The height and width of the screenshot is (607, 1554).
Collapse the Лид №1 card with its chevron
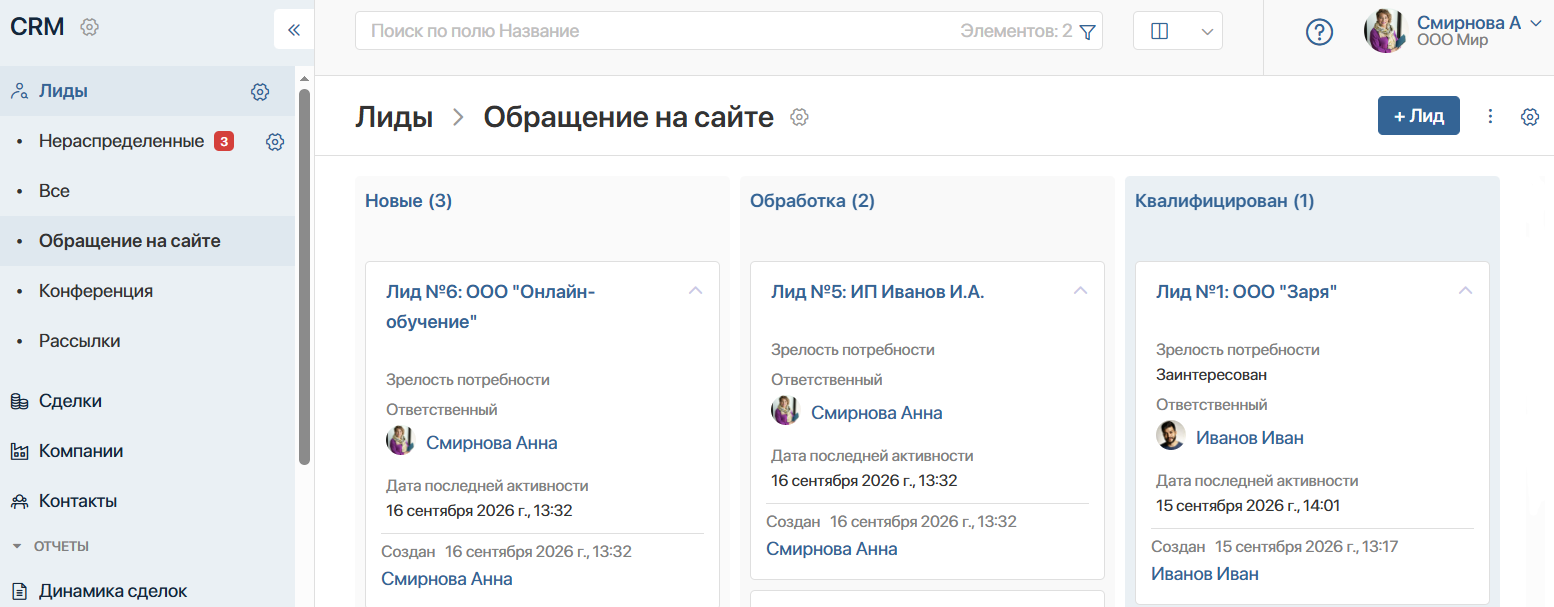[x=1465, y=291]
